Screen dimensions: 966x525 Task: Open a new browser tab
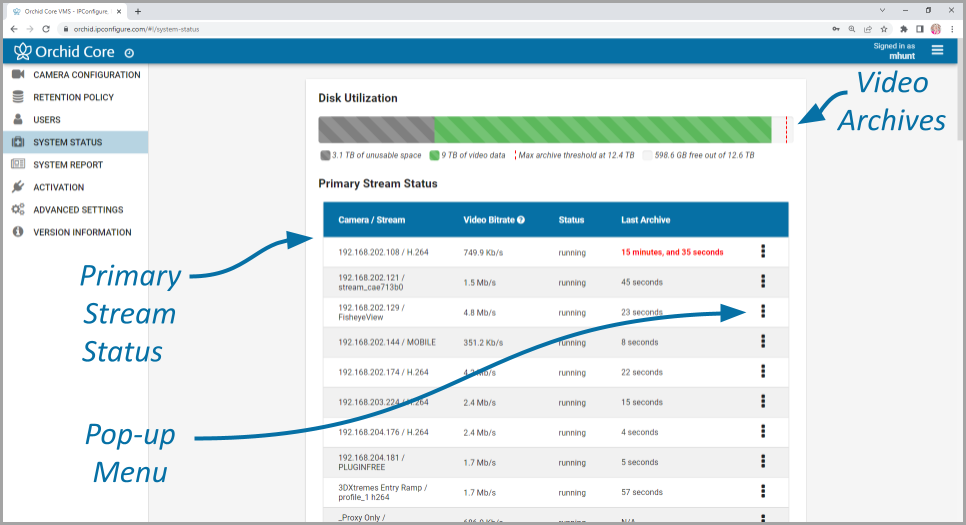(x=138, y=11)
